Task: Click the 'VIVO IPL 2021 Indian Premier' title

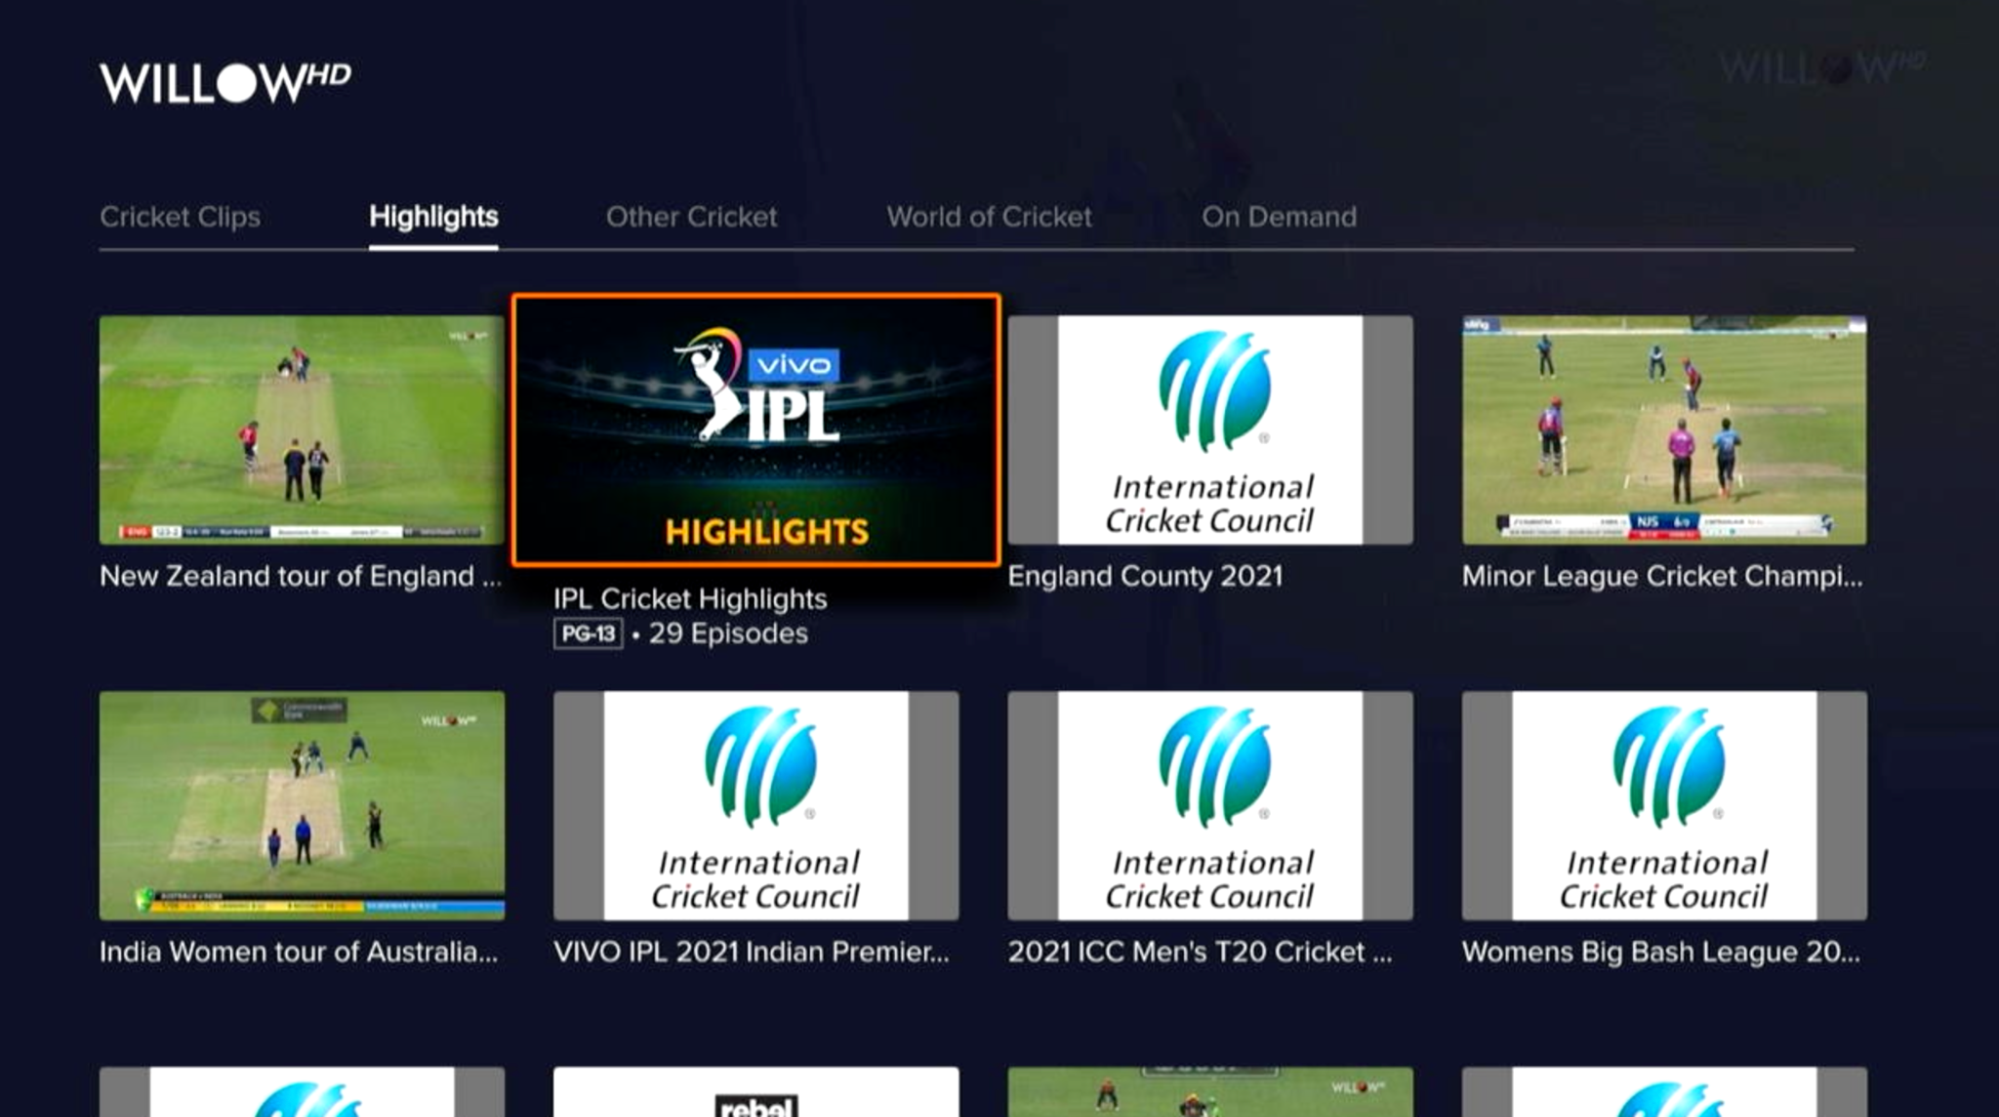Action: tap(751, 952)
